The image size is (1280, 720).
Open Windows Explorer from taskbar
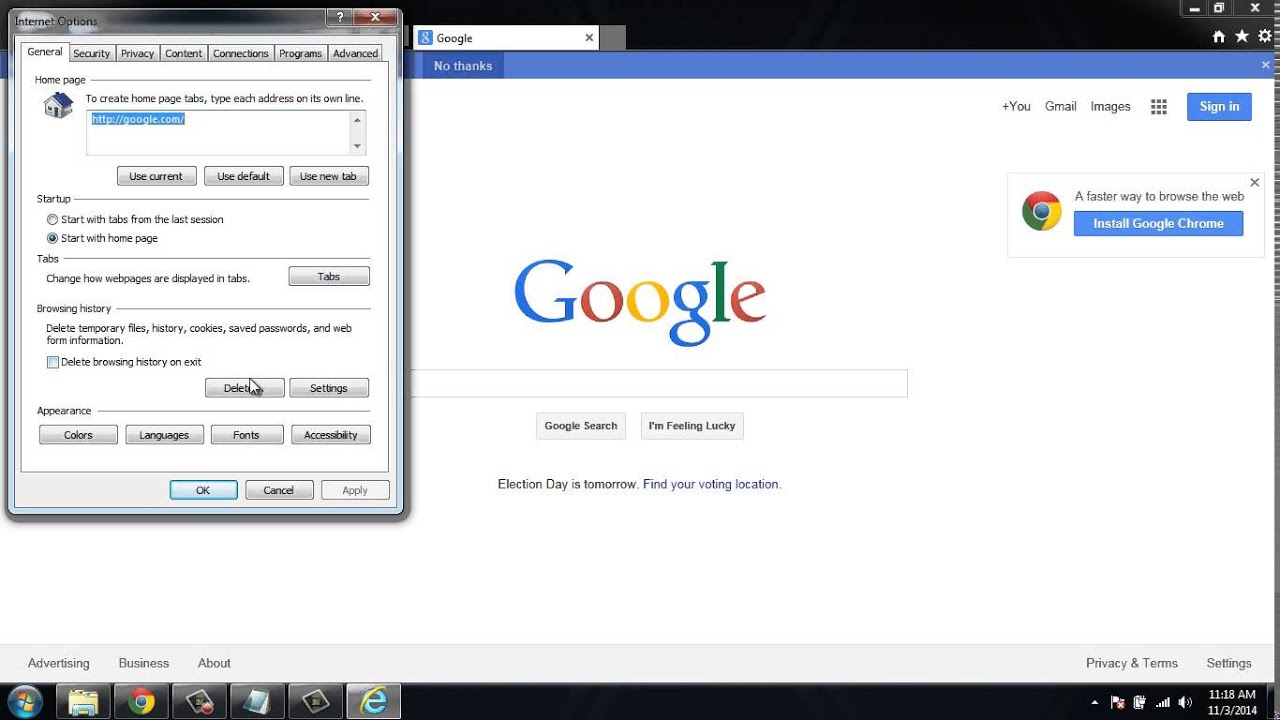(83, 701)
